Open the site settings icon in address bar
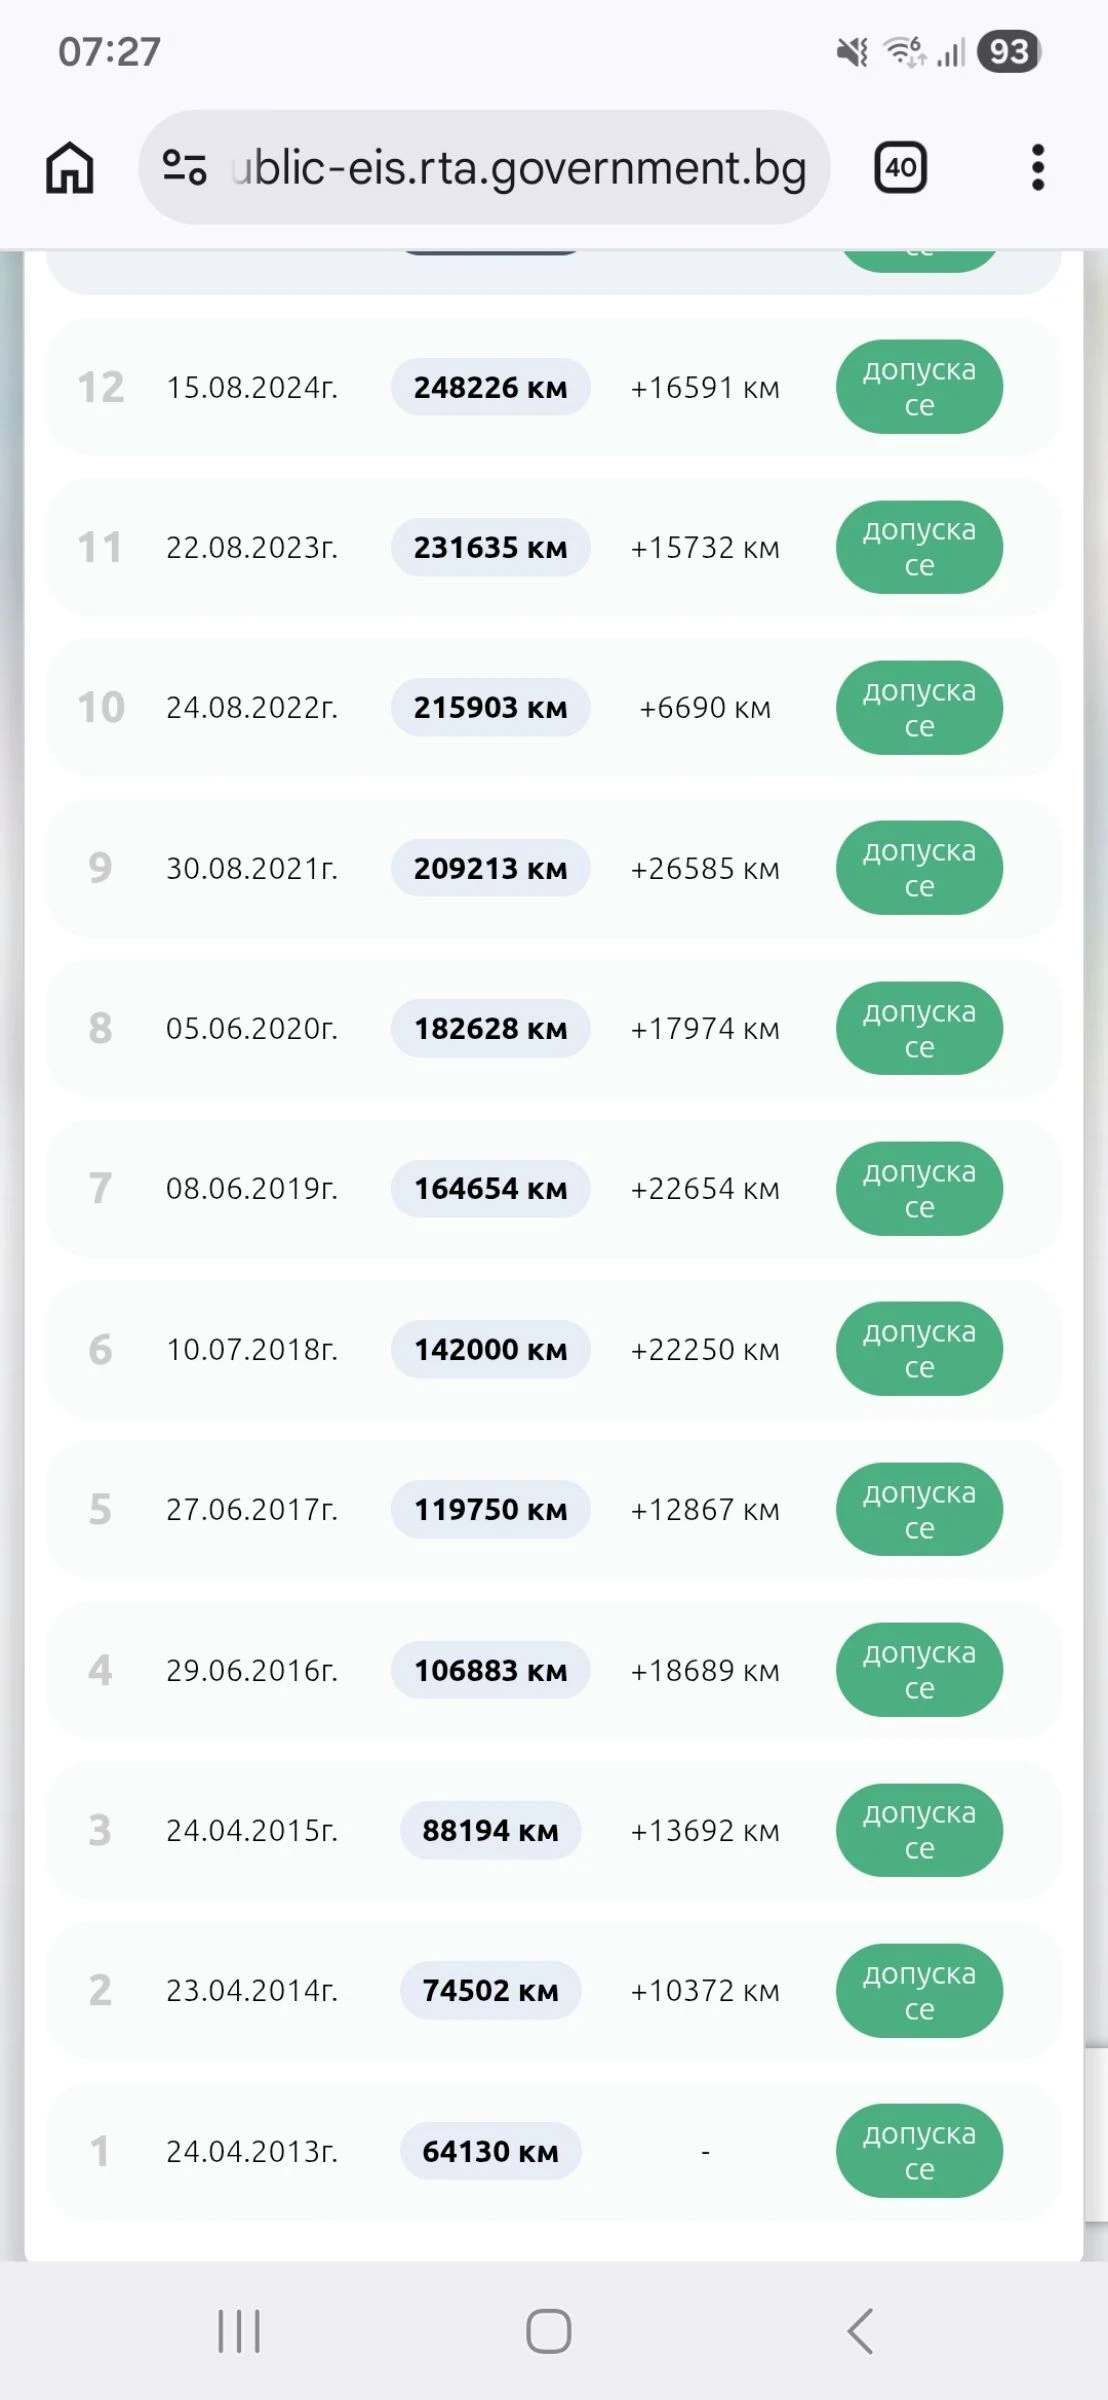The image size is (1108, 2400). [x=184, y=167]
